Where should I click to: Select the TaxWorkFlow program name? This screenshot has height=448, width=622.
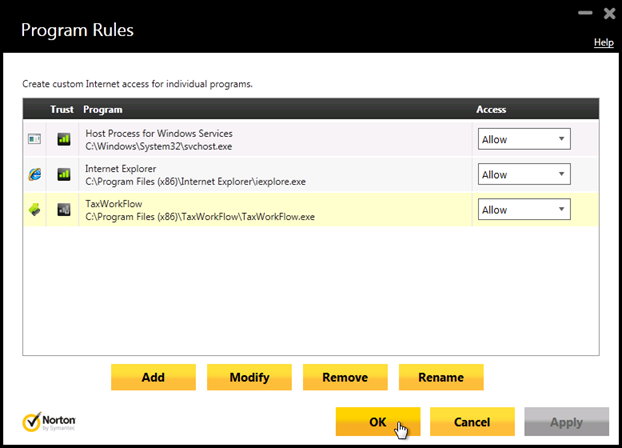tap(114, 204)
